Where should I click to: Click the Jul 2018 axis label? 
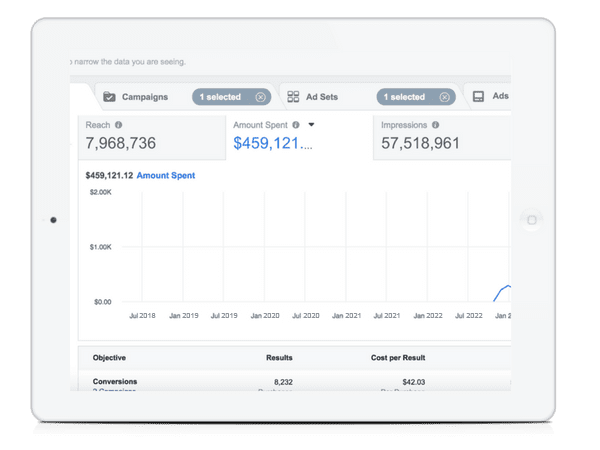(142, 316)
